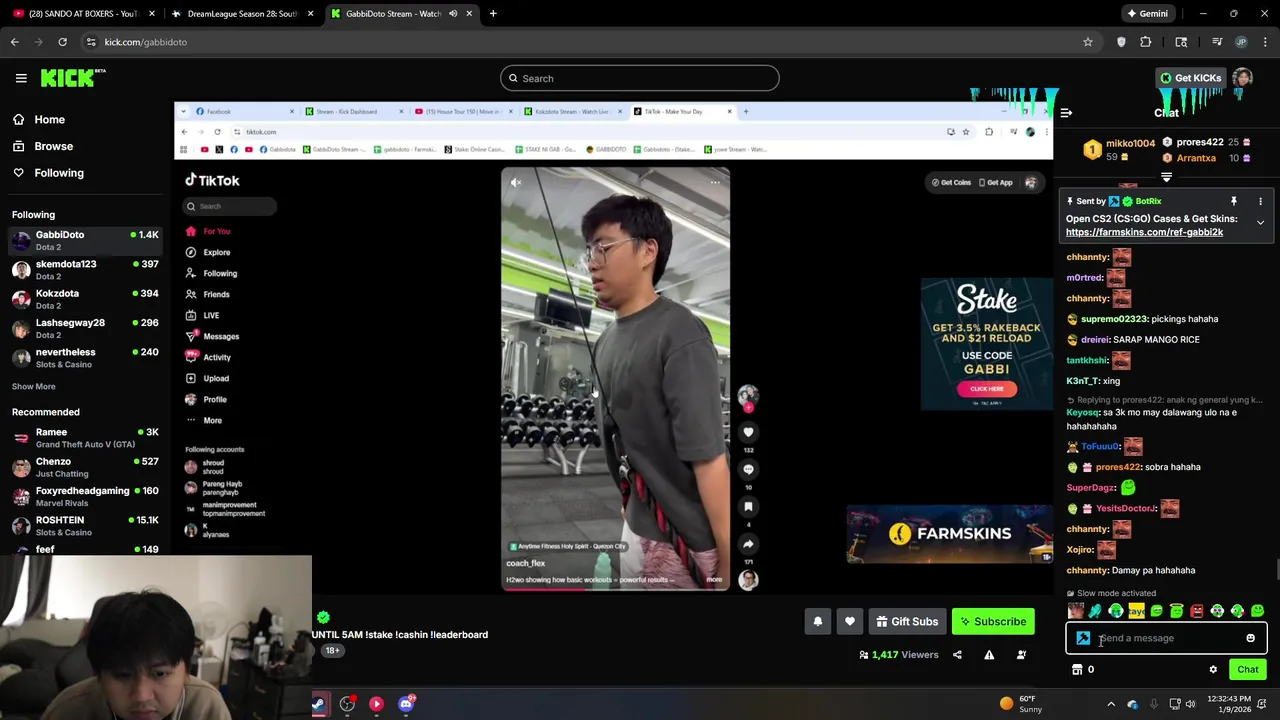Click the Kick logo
The height and width of the screenshot is (720, 1280).
[x=72, y=78]
